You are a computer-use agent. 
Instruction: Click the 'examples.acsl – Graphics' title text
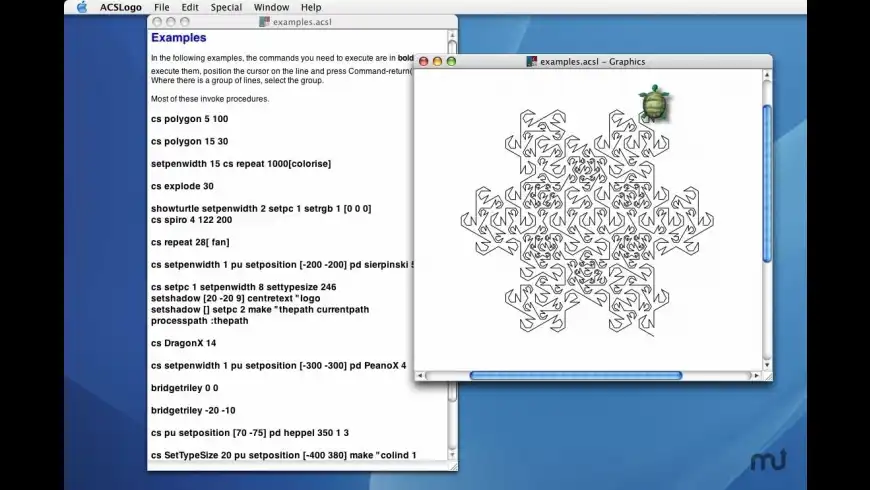click(593, 62)
